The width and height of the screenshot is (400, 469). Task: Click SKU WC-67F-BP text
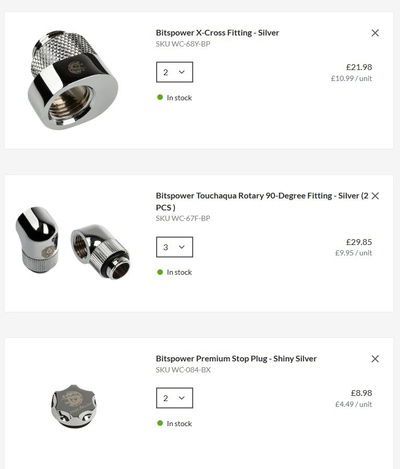coord(183,218)
